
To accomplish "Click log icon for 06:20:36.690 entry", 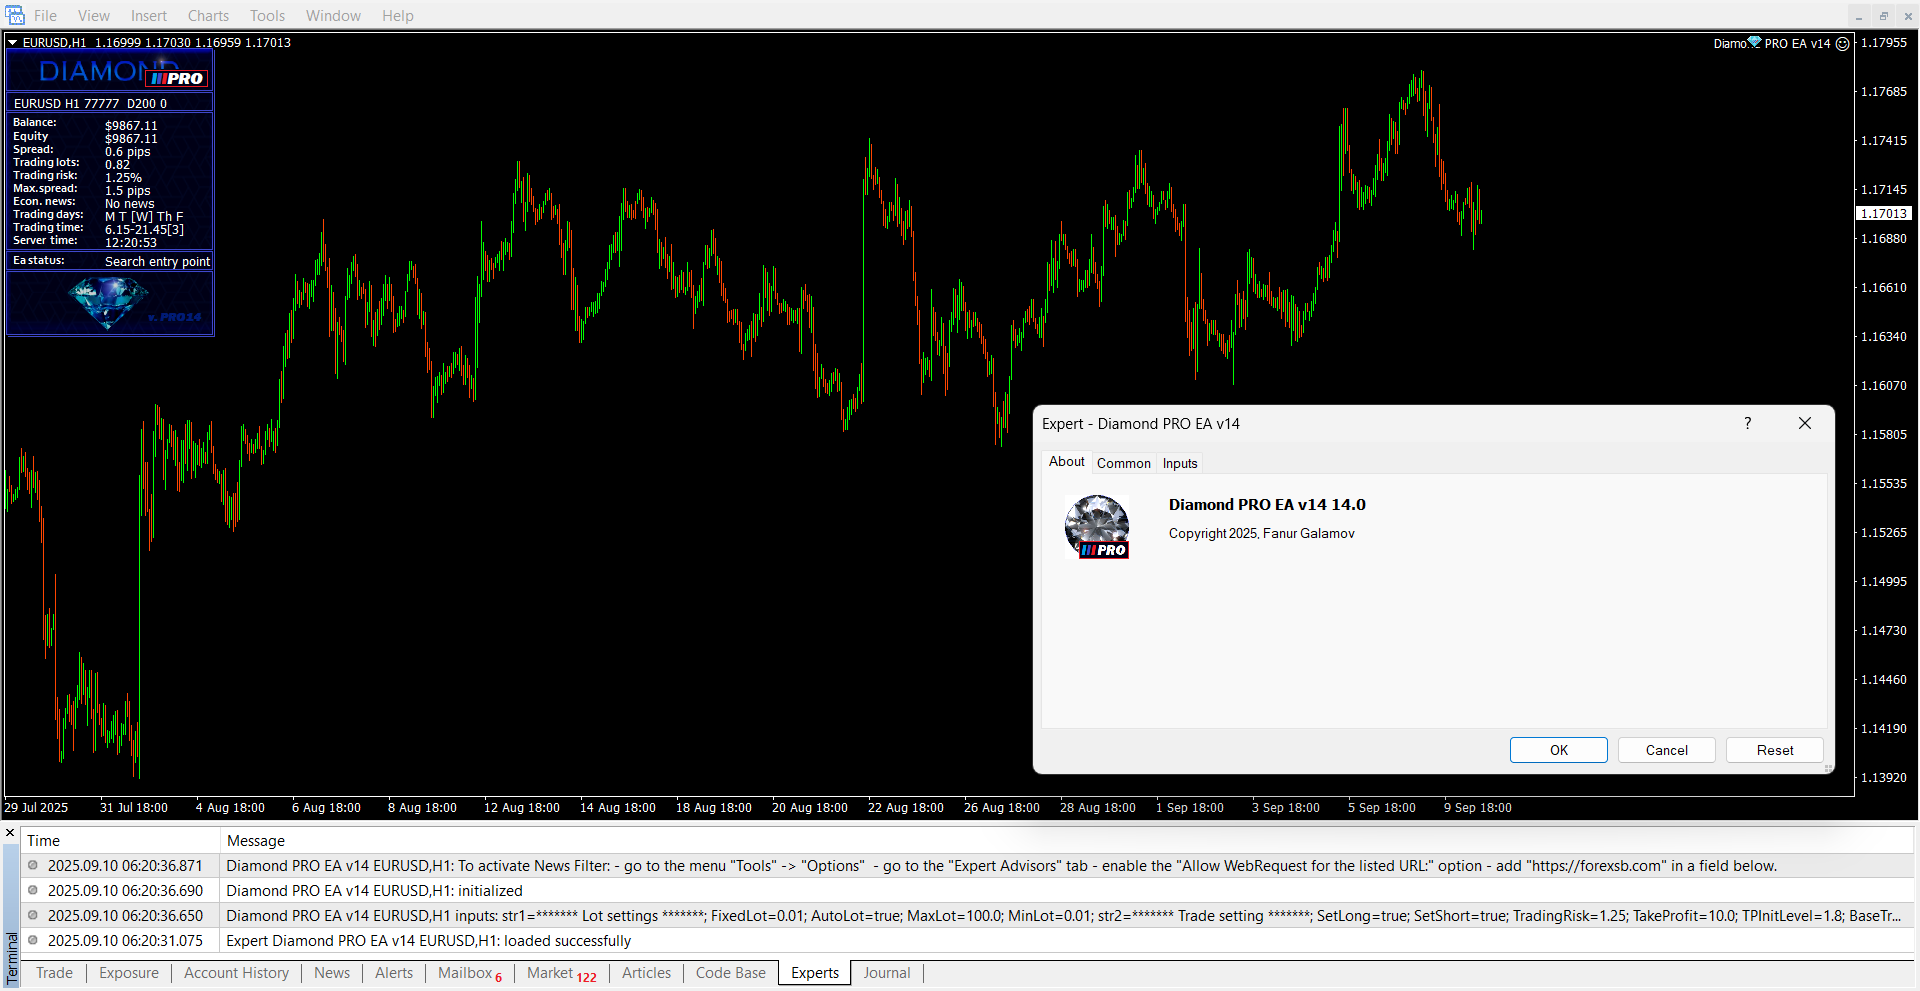I will (33, 891).
